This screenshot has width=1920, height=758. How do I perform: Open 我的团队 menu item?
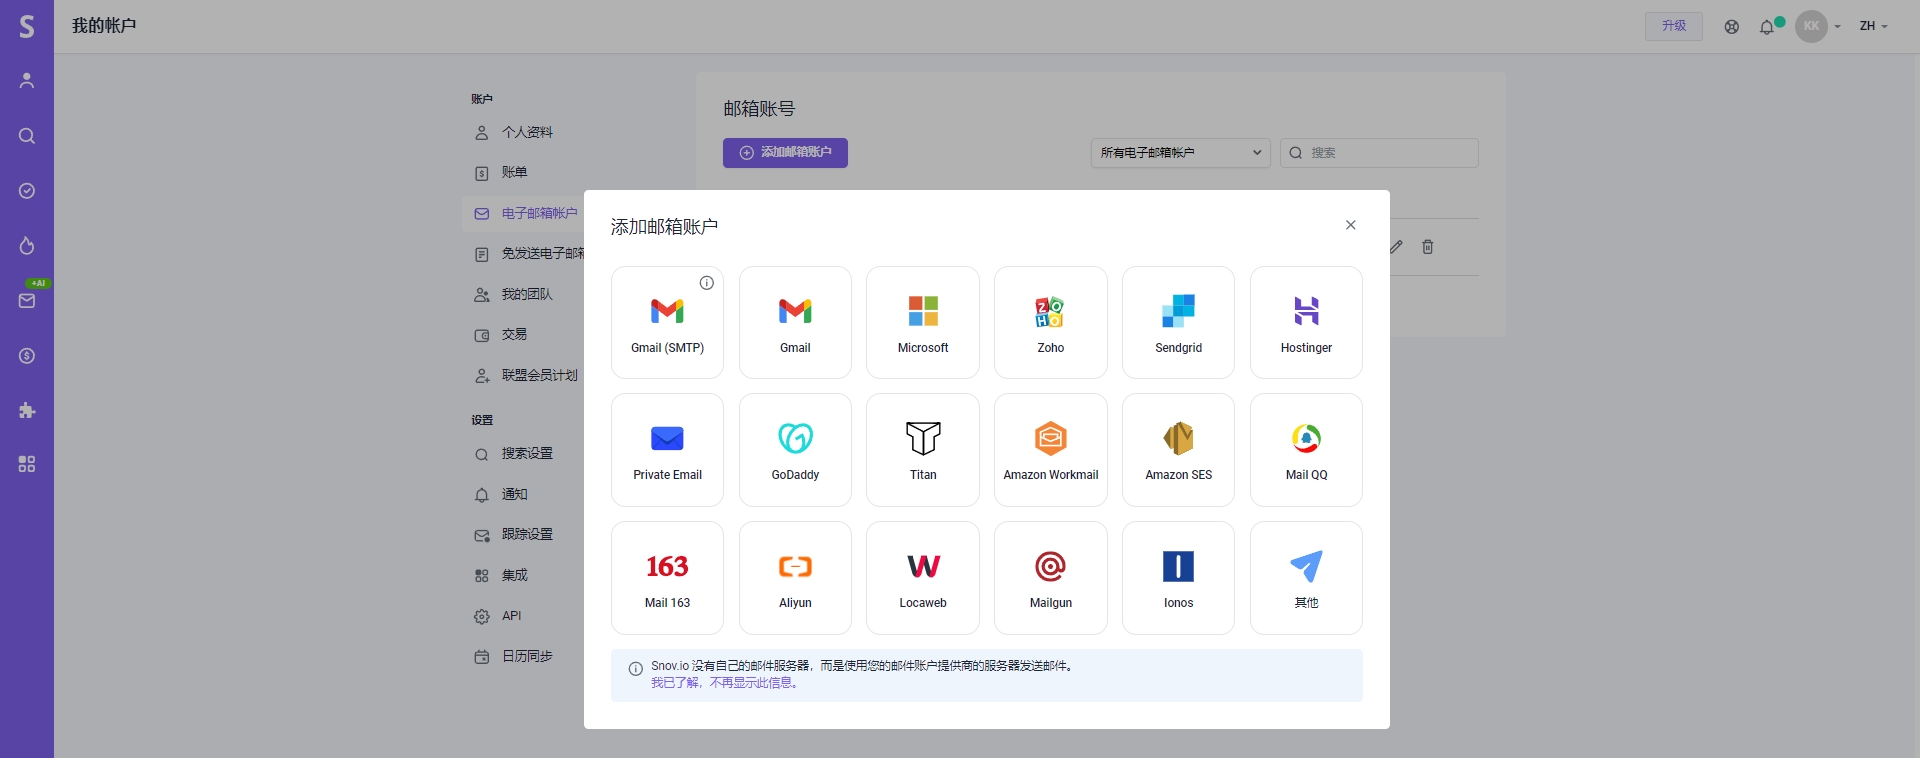point(525,295)
